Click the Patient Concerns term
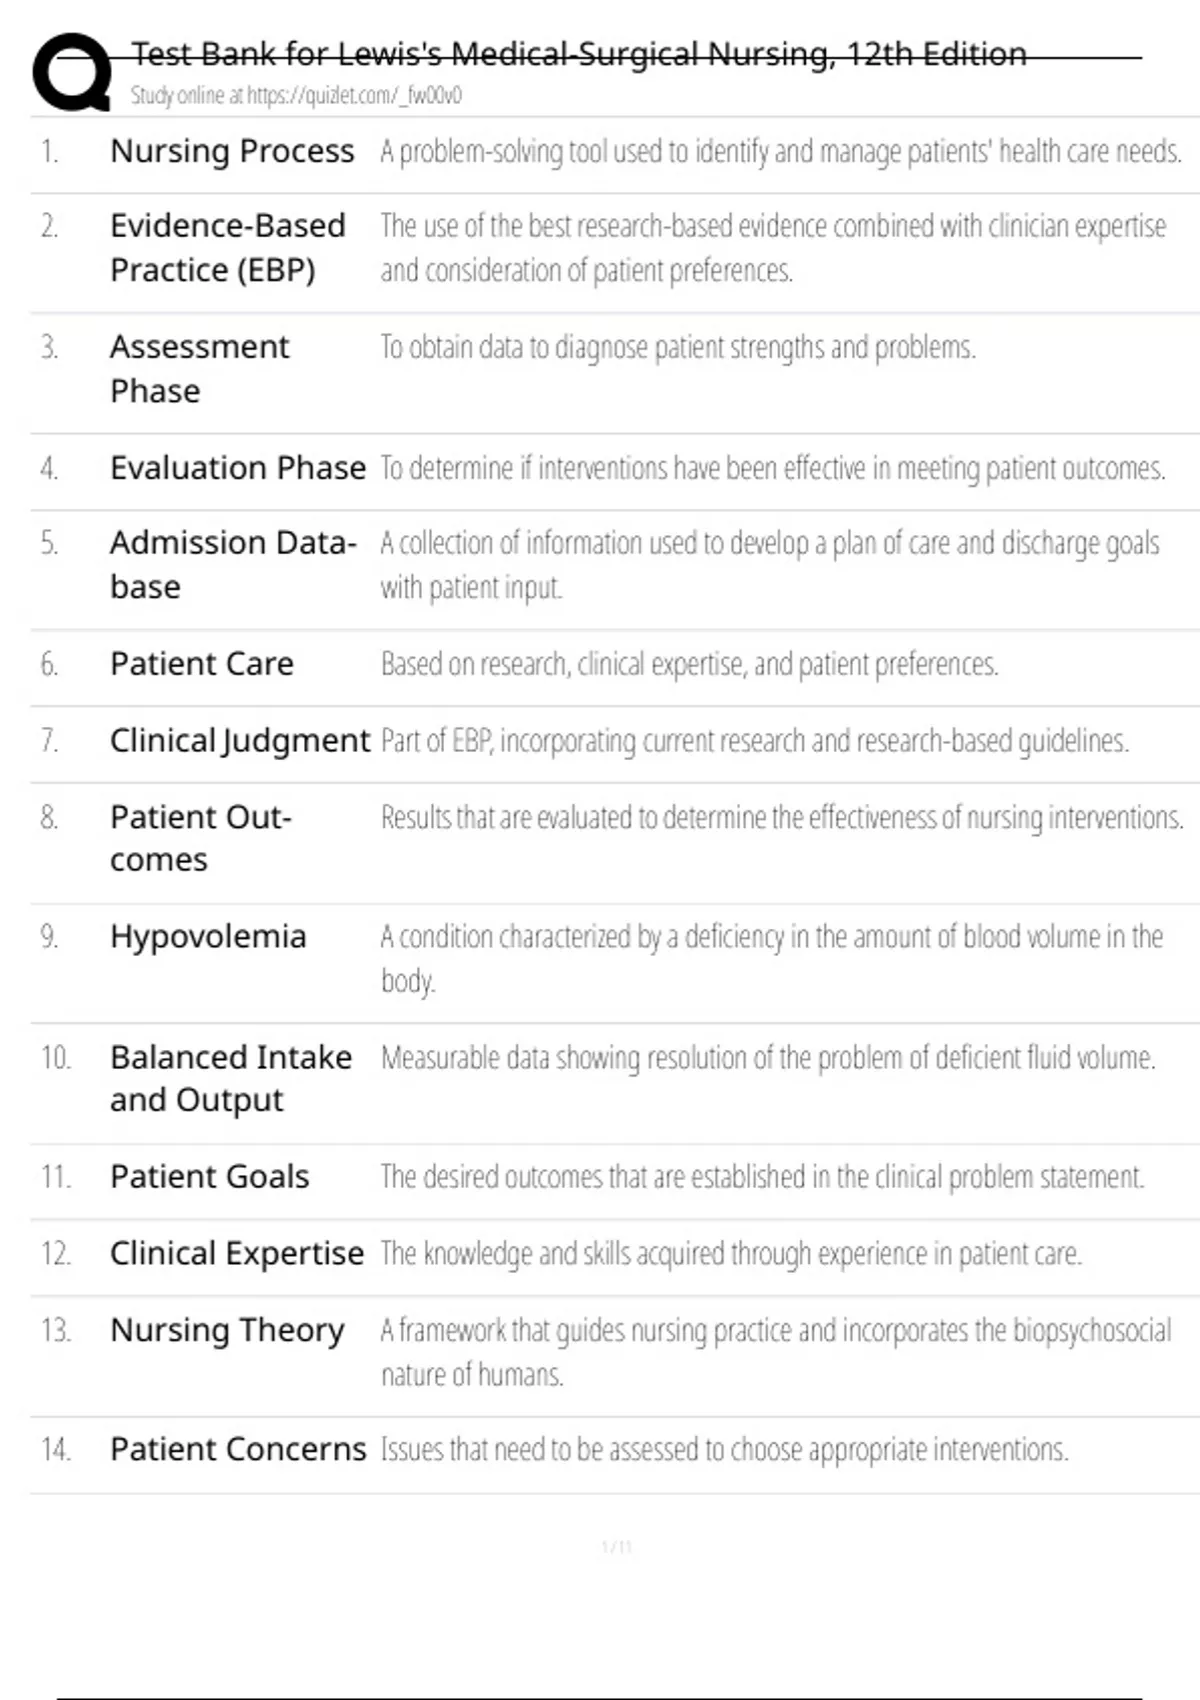The width and height of the screenshot is (1200, 1700). point(238,1450)
